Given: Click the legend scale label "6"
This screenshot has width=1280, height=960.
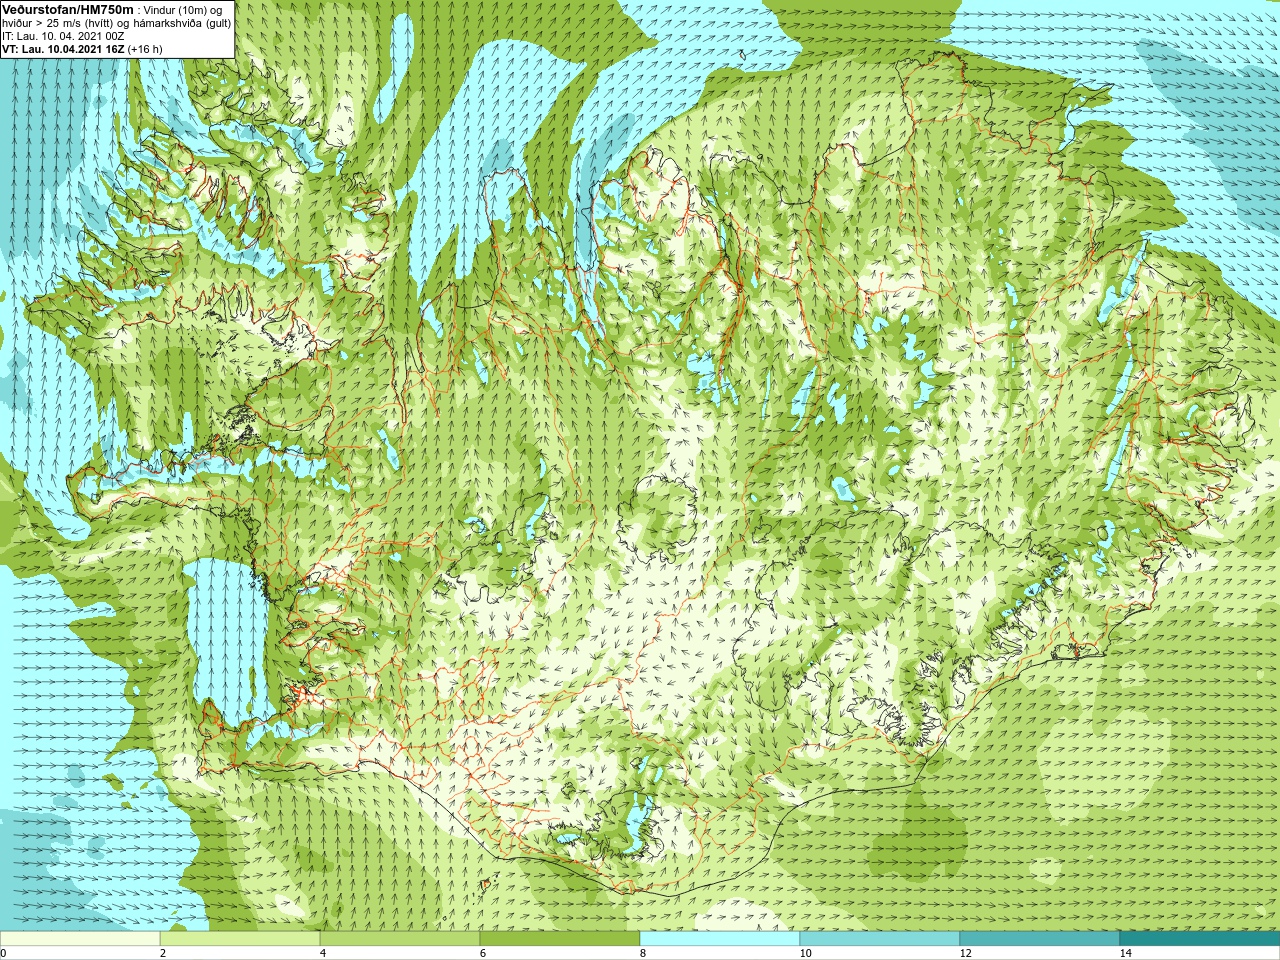Looking at the screenshot, I should tap(483, 953).
